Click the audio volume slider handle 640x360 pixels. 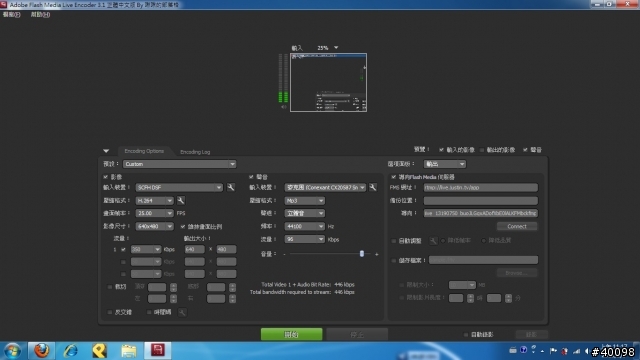(x=362, y=254)
